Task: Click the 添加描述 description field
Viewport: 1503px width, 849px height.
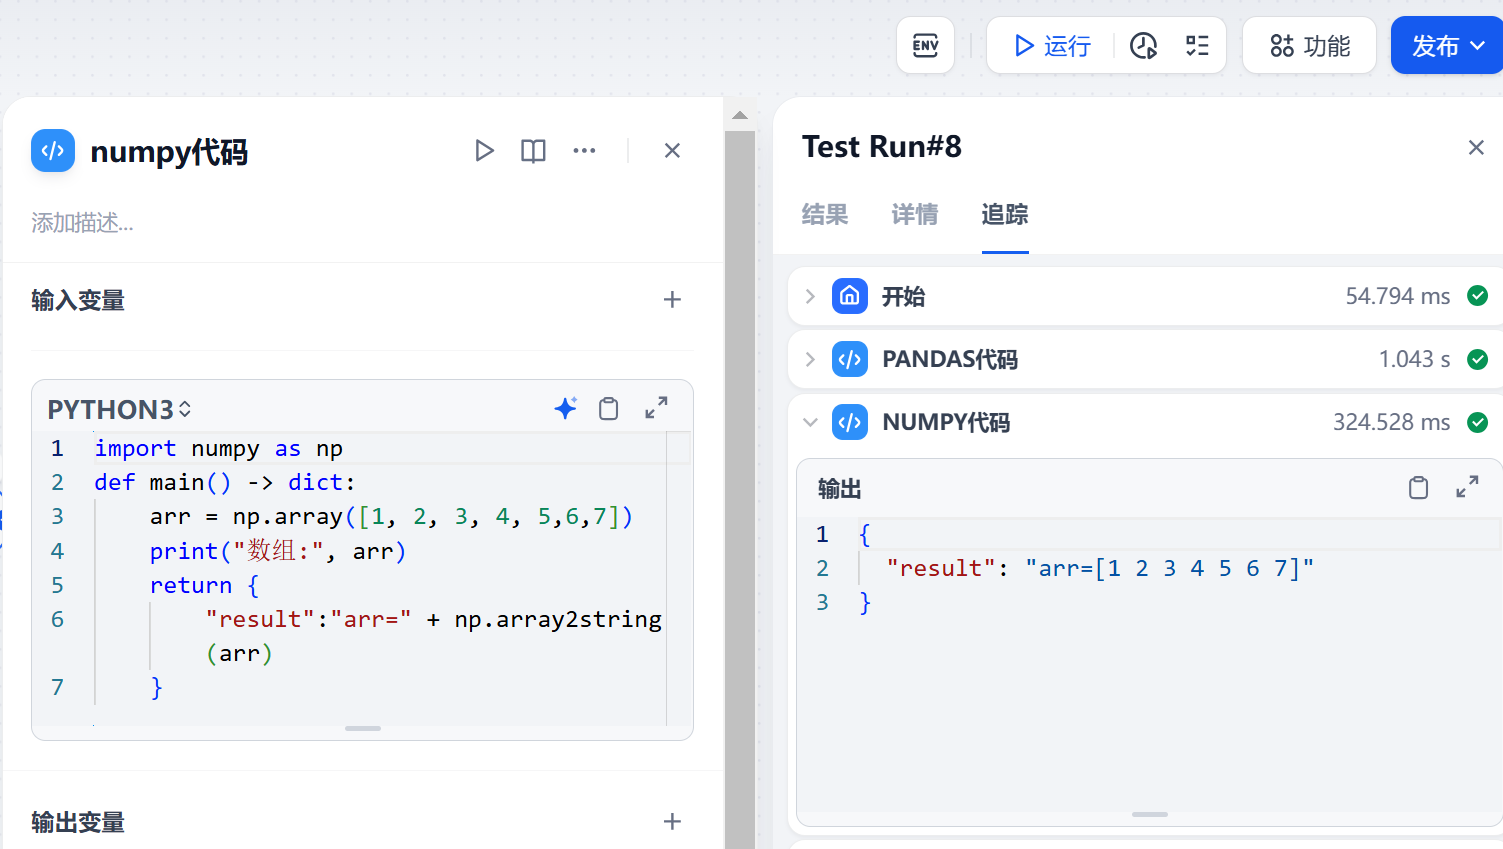Action: pyautogui.click(x=82, y=222)
